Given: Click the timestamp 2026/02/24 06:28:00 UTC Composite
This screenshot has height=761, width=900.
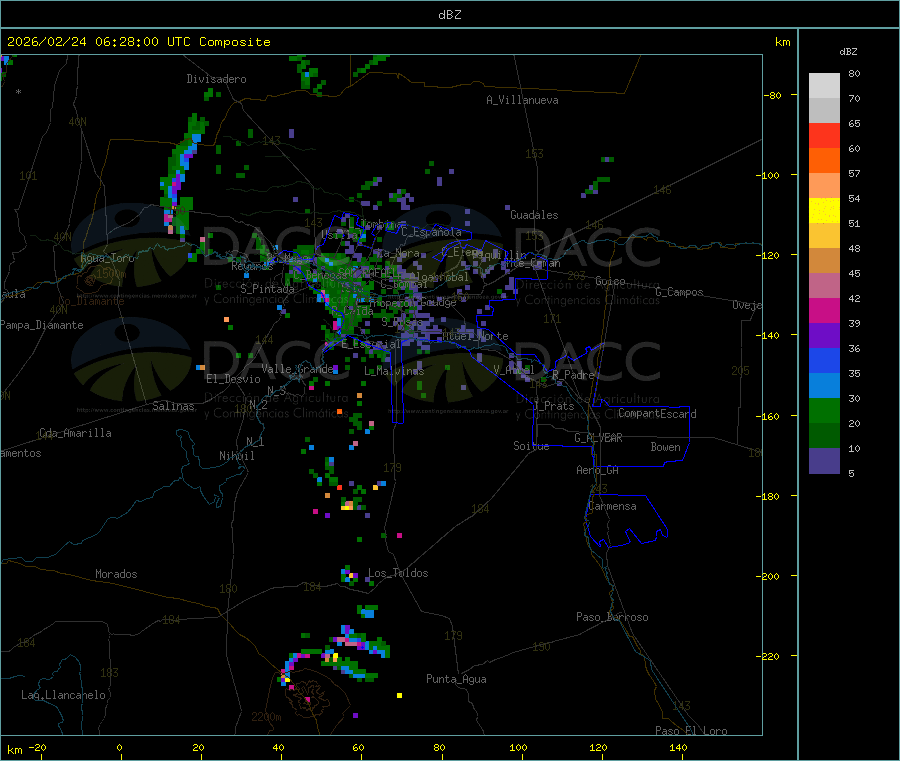Looking at the screenshot, I should pos(138,42).
